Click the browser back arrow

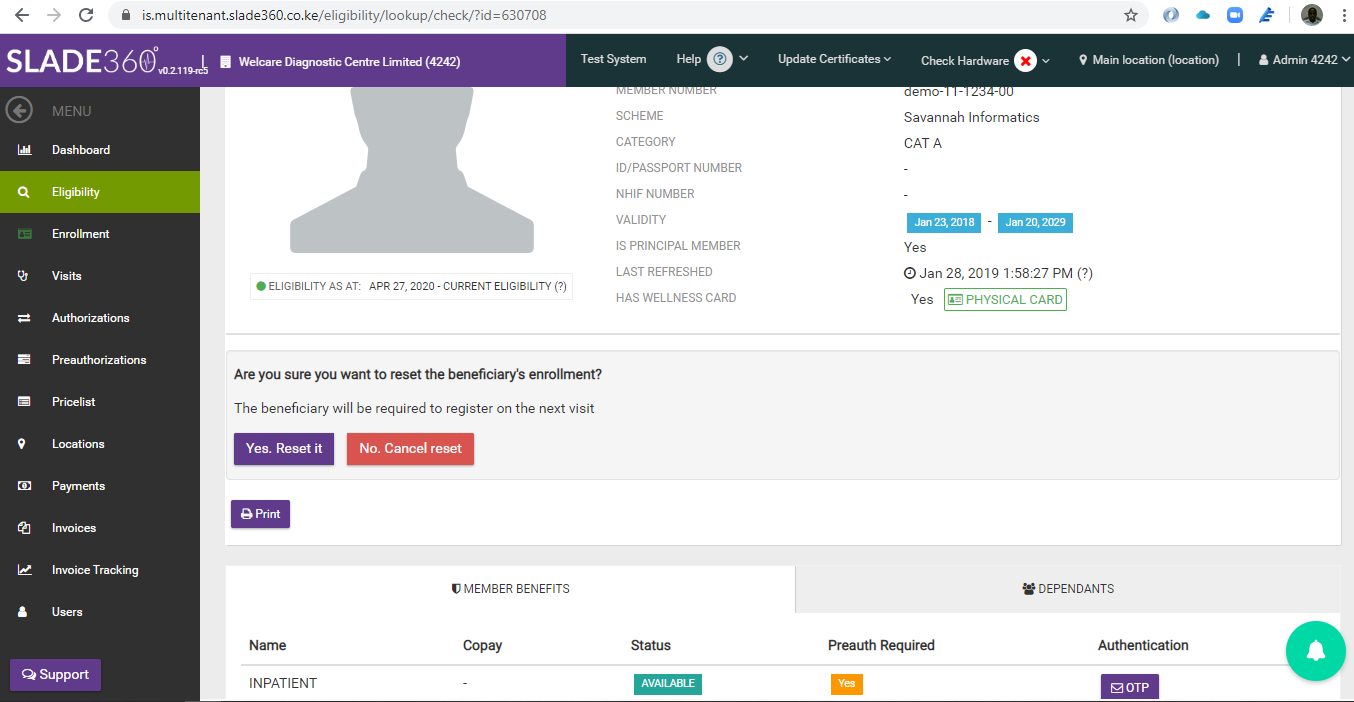coord(22,15)
